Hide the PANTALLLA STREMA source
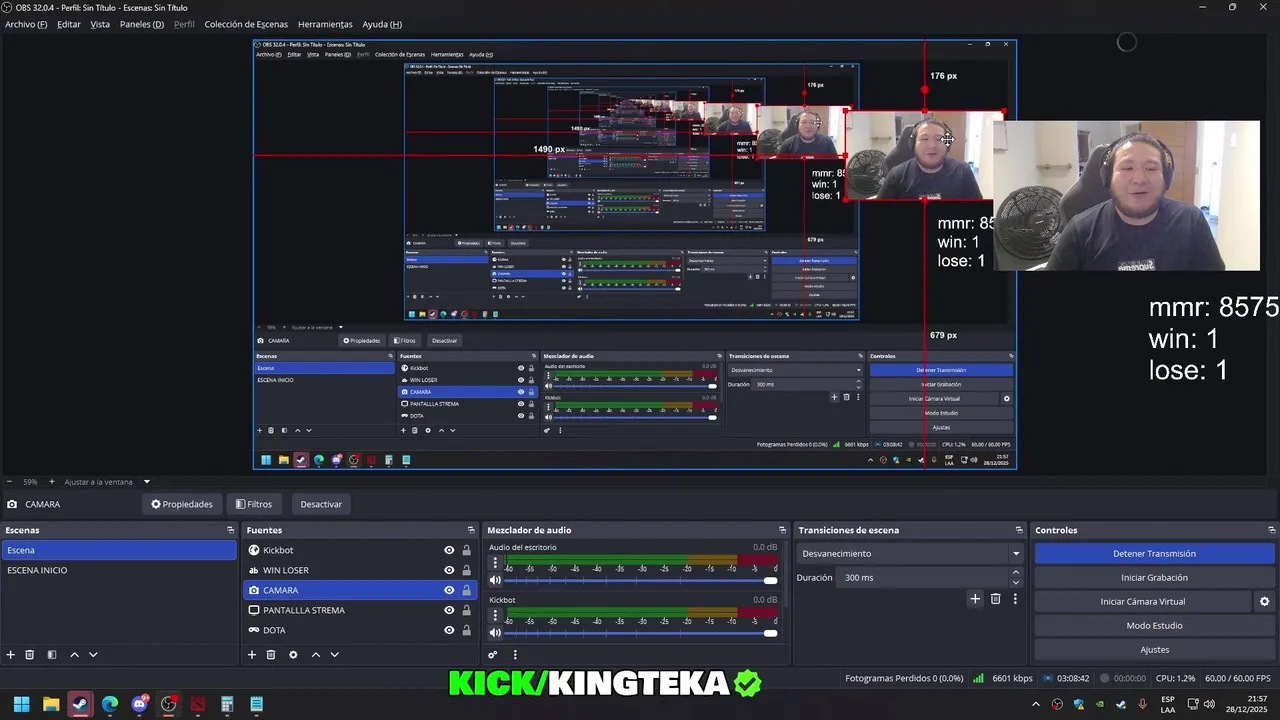Image resolution: width=1280 pixels, height=720 pixels. click(449, 610)
